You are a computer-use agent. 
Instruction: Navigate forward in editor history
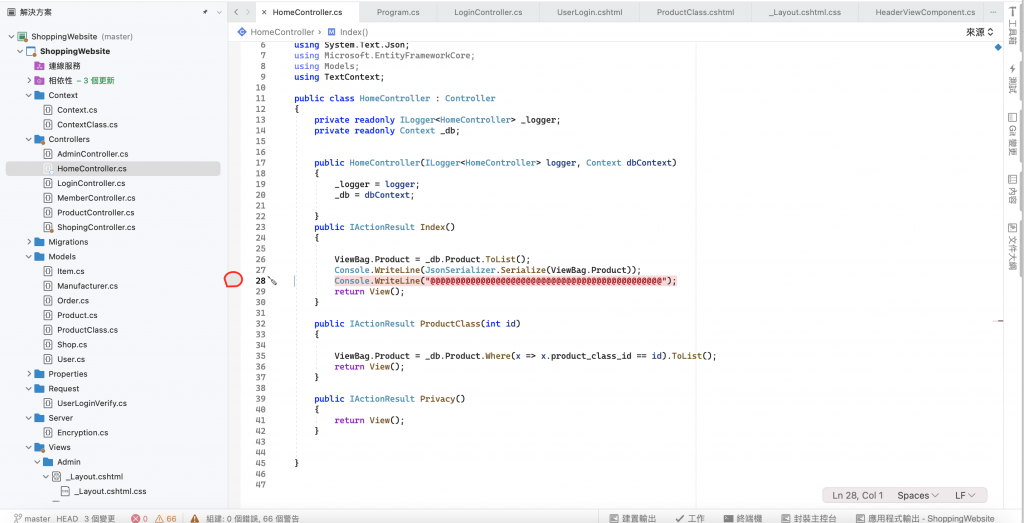point(248,12)
